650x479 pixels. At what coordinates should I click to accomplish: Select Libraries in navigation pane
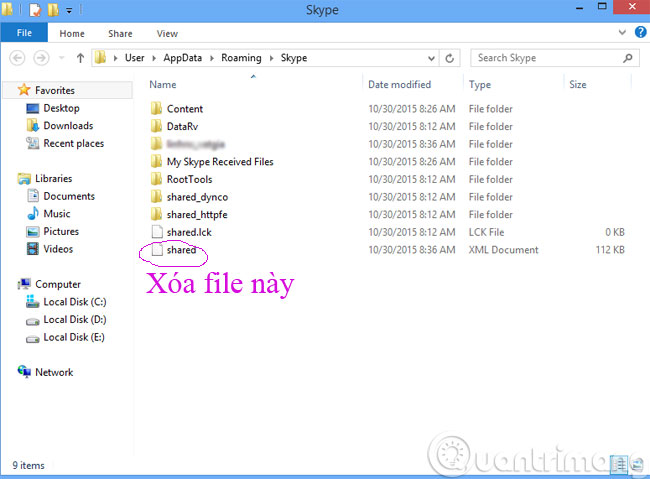(53, 178)
